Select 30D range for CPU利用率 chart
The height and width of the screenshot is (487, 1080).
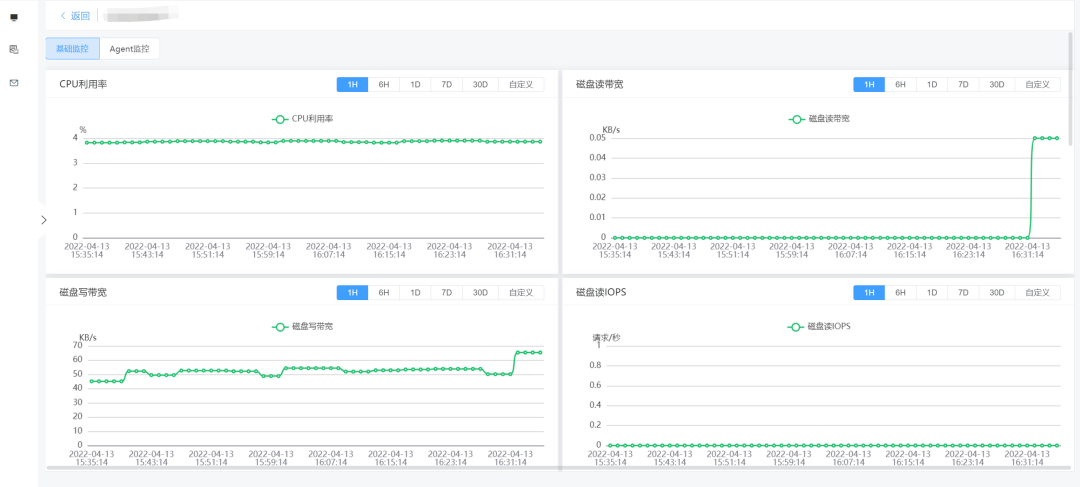coord(480,84)
